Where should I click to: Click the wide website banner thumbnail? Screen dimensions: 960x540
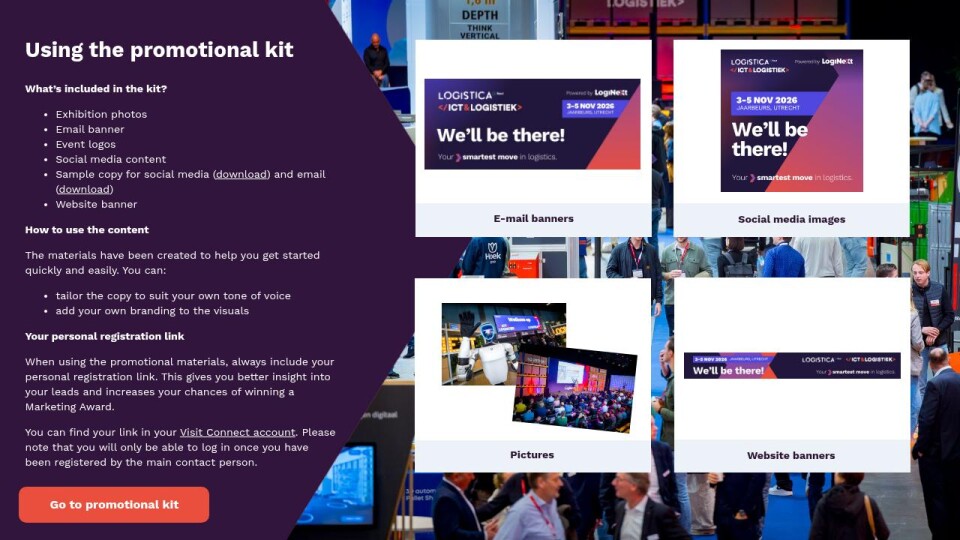[792, 366]
